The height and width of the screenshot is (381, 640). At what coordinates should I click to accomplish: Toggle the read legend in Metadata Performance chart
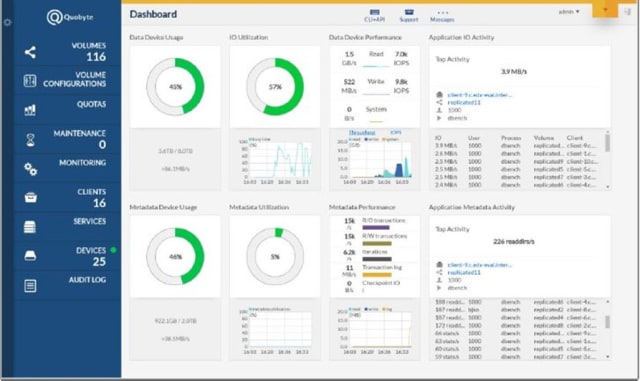(x=355, y=309)
